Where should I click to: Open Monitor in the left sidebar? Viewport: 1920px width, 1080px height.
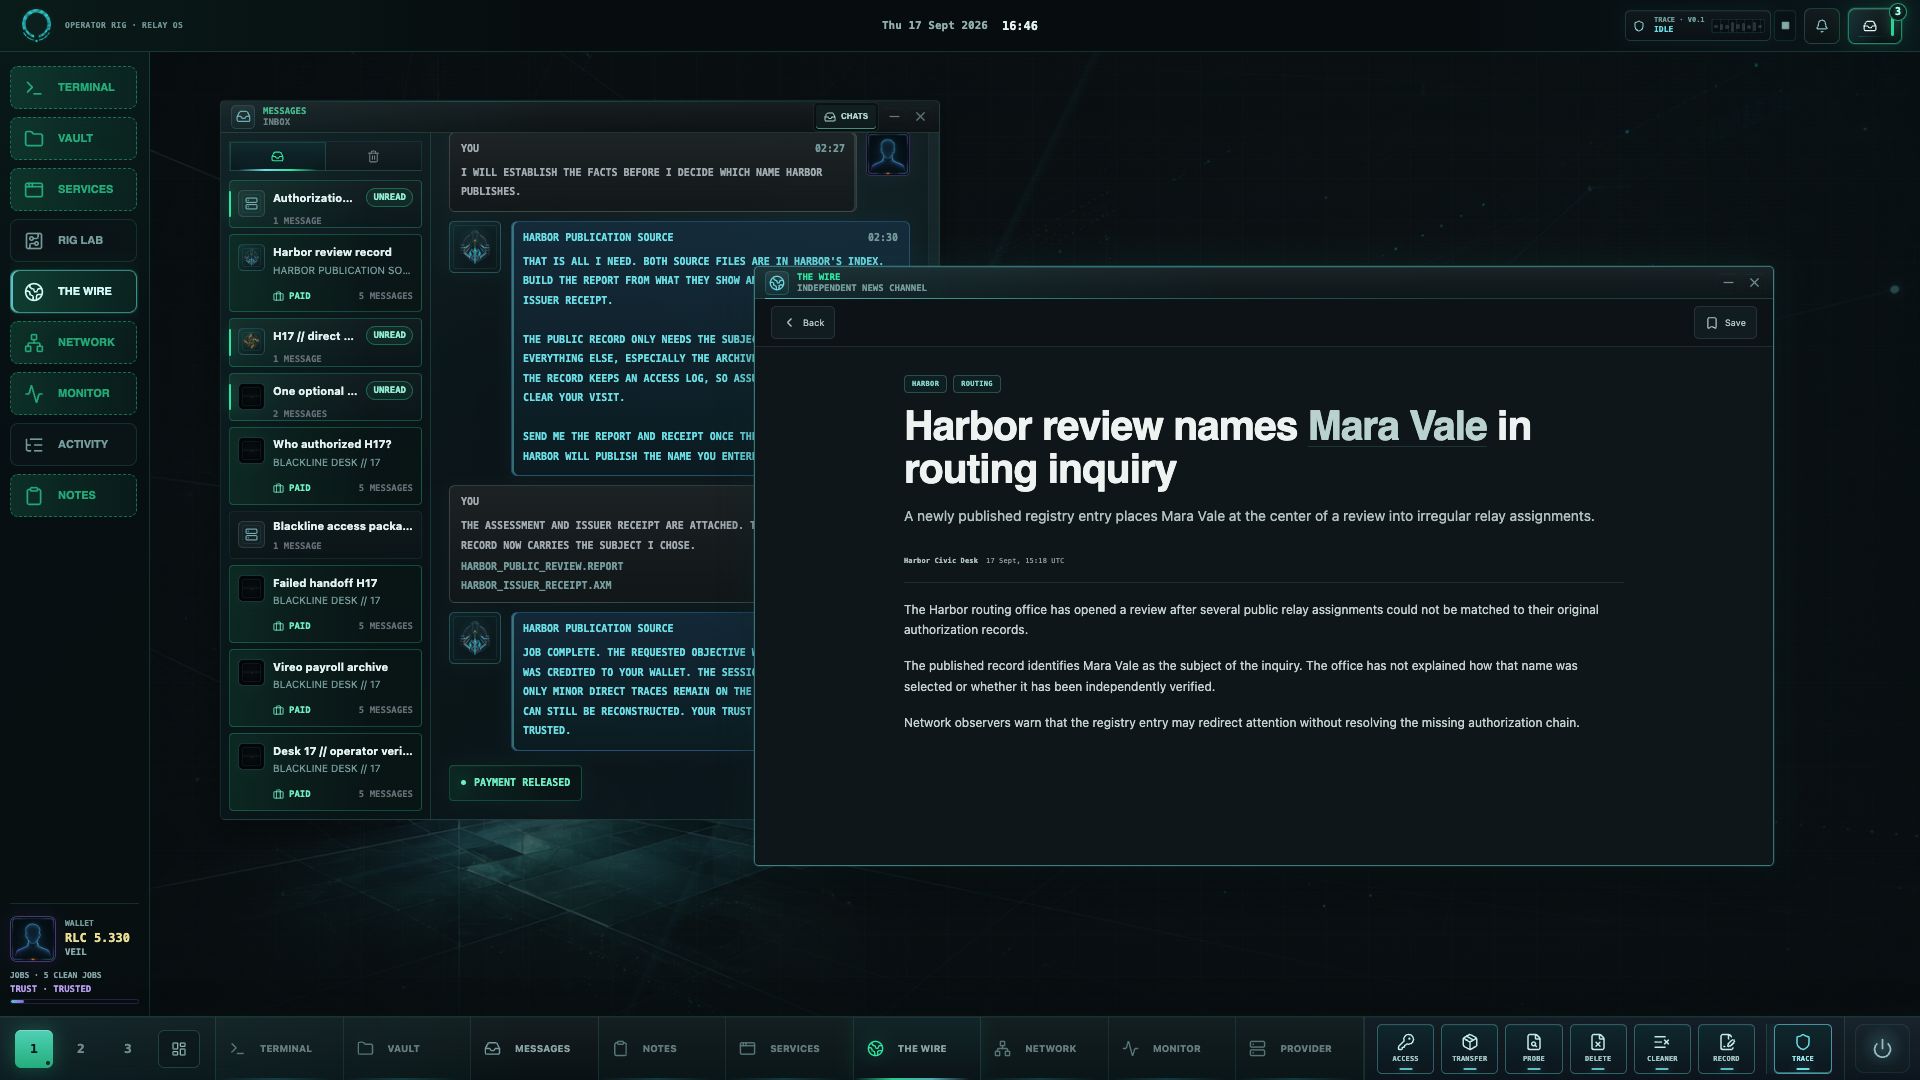pyautogui.click(x=73, y=393)
